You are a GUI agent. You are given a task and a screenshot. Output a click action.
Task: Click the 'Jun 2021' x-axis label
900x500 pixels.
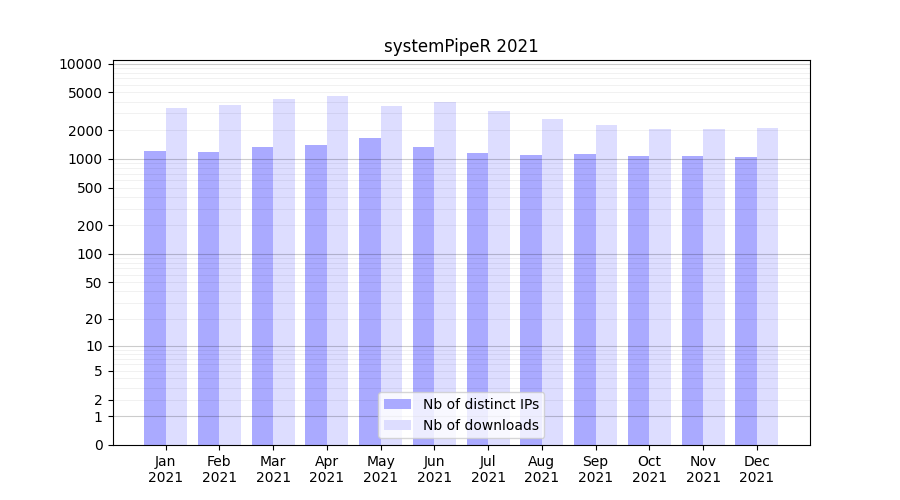434,469
